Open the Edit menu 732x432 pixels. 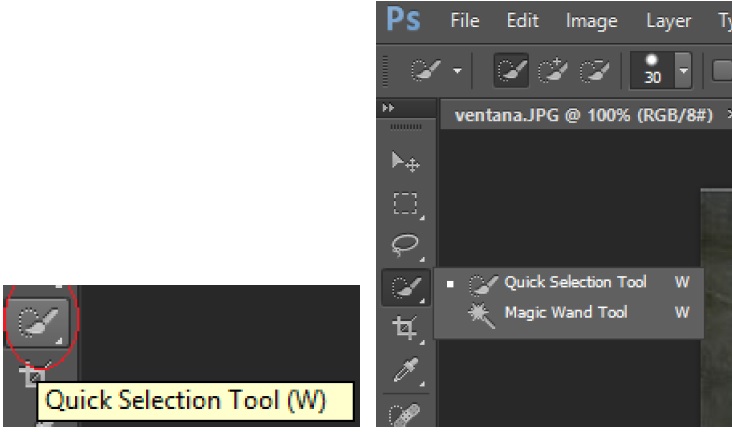pyautogui.click(x=523, y=21)
